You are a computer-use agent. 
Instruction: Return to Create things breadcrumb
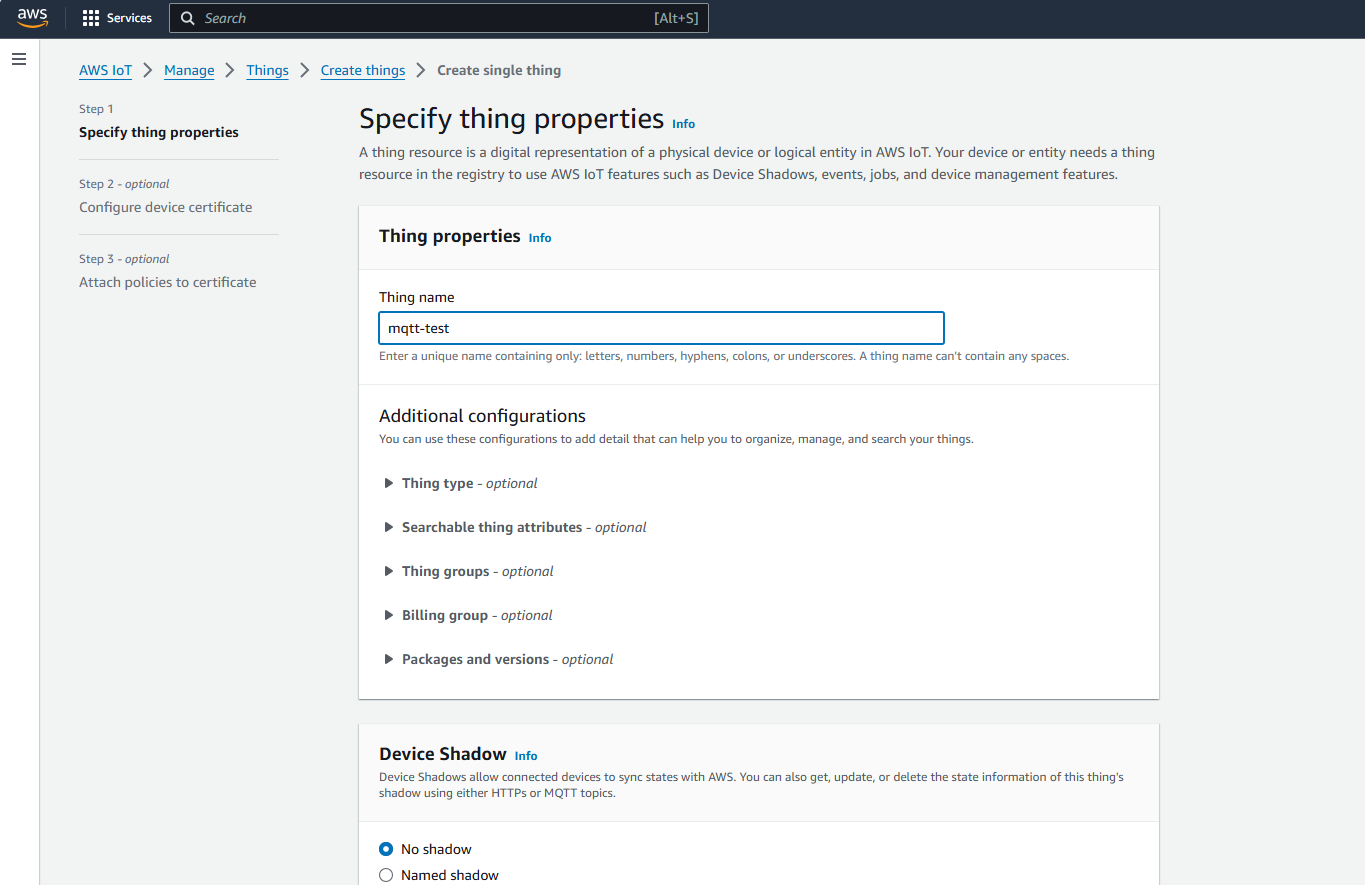(x=363, y=70)
